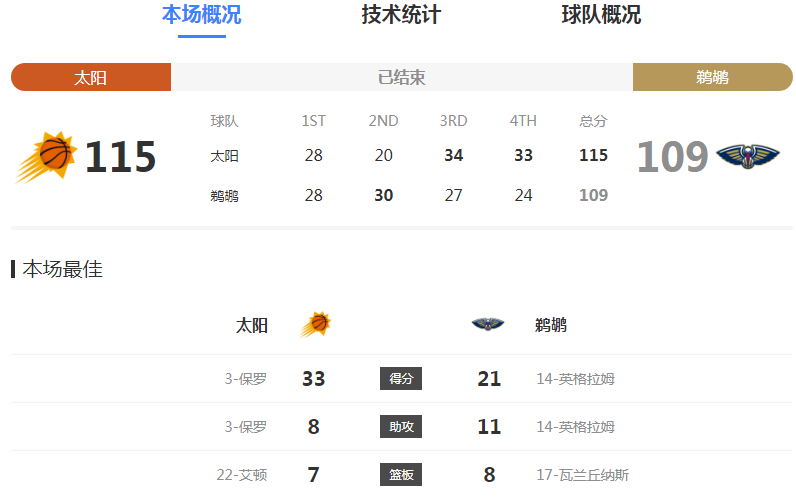Click the large Suns logo beside 115
Image resolution: width=796 pixels, height=502 pixels.
[x=46, y=156]
